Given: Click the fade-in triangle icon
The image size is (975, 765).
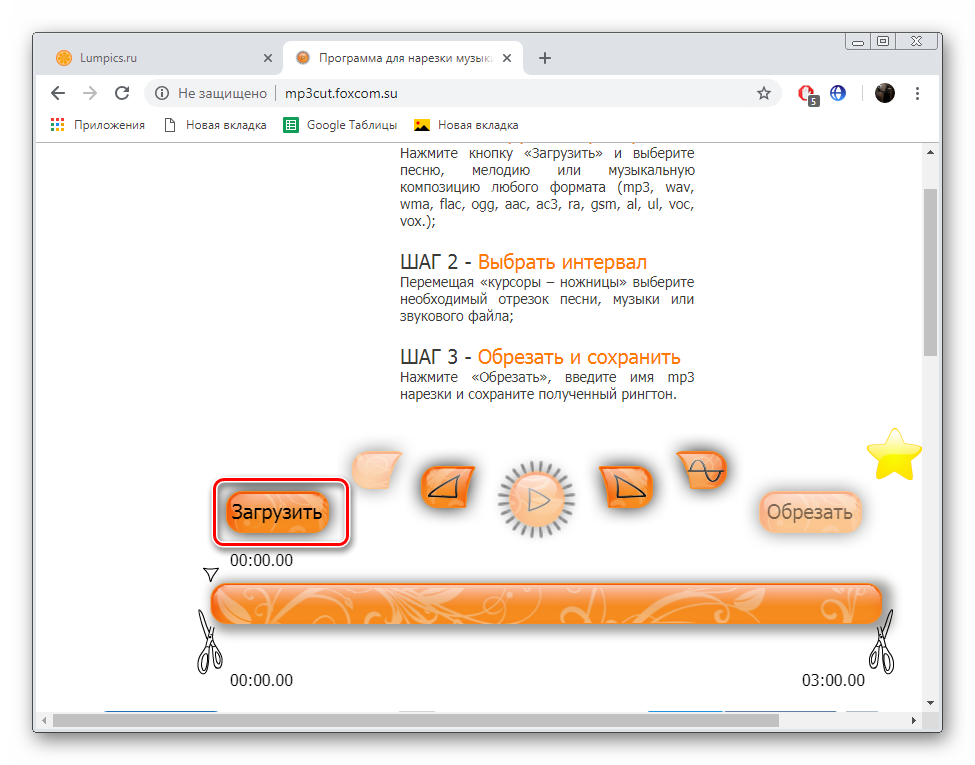Looking at the screenshot, I should pyautogui.click(x=447, y=487).
